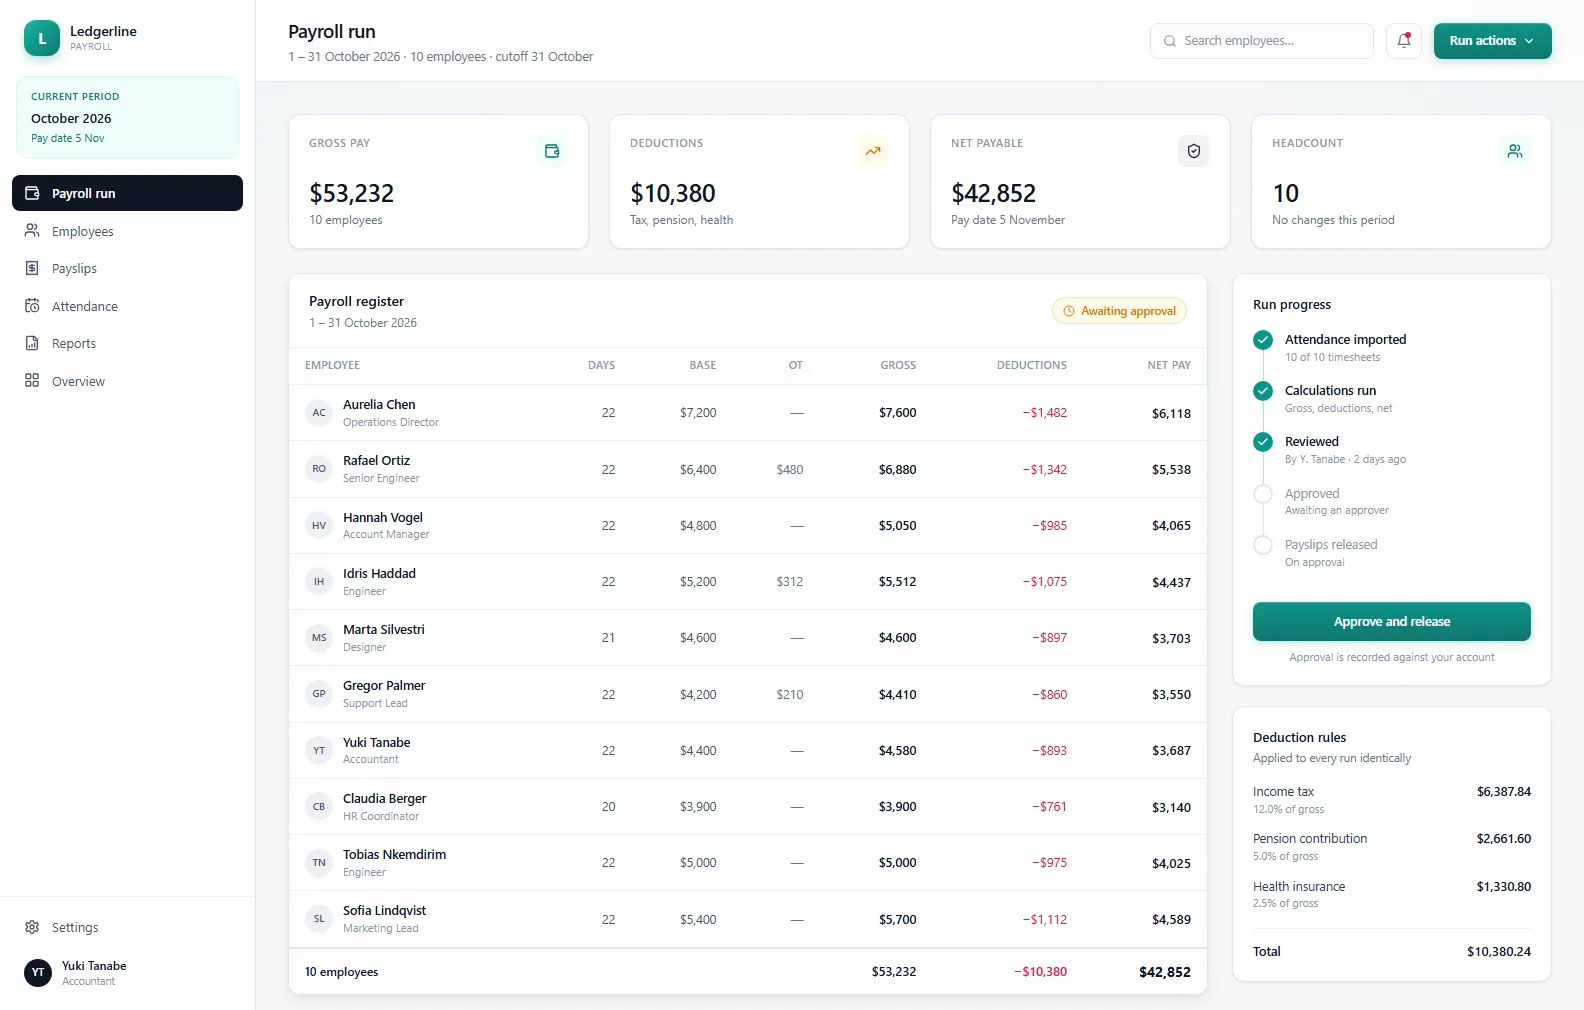Click the Attendance imported checkmark
The width and height of the screenshot is (1584, 1010).
[1263, 340]
